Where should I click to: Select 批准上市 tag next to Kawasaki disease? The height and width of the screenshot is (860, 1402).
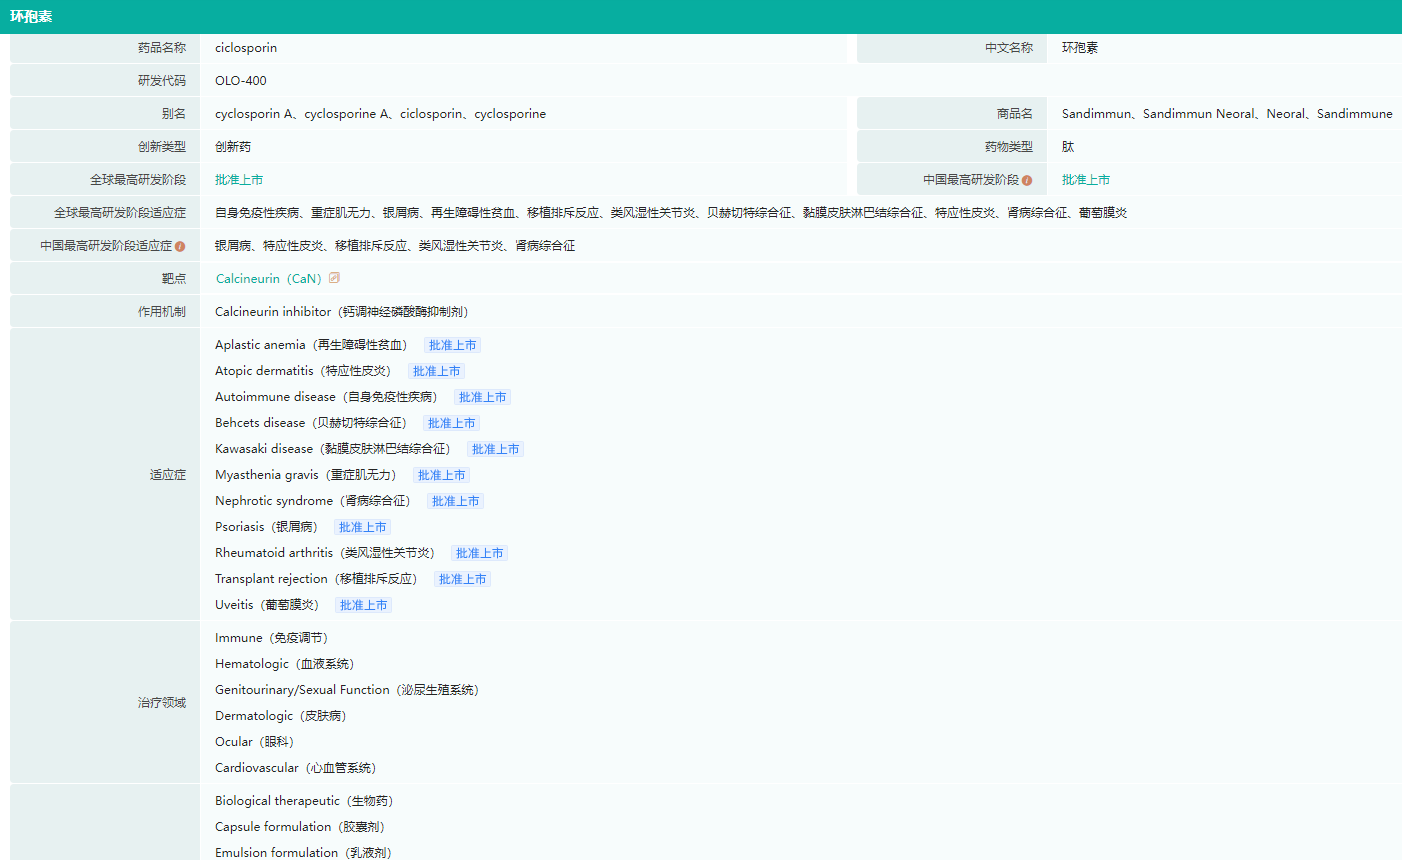pos(495,449)
